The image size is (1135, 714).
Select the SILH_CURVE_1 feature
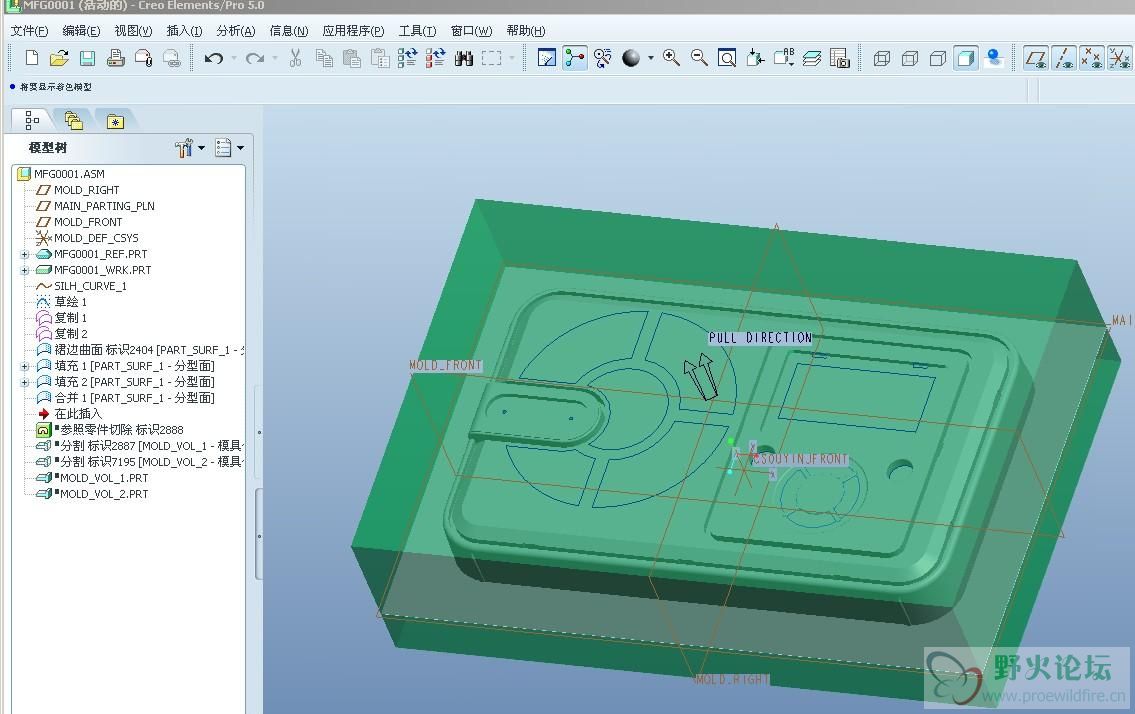90,286
